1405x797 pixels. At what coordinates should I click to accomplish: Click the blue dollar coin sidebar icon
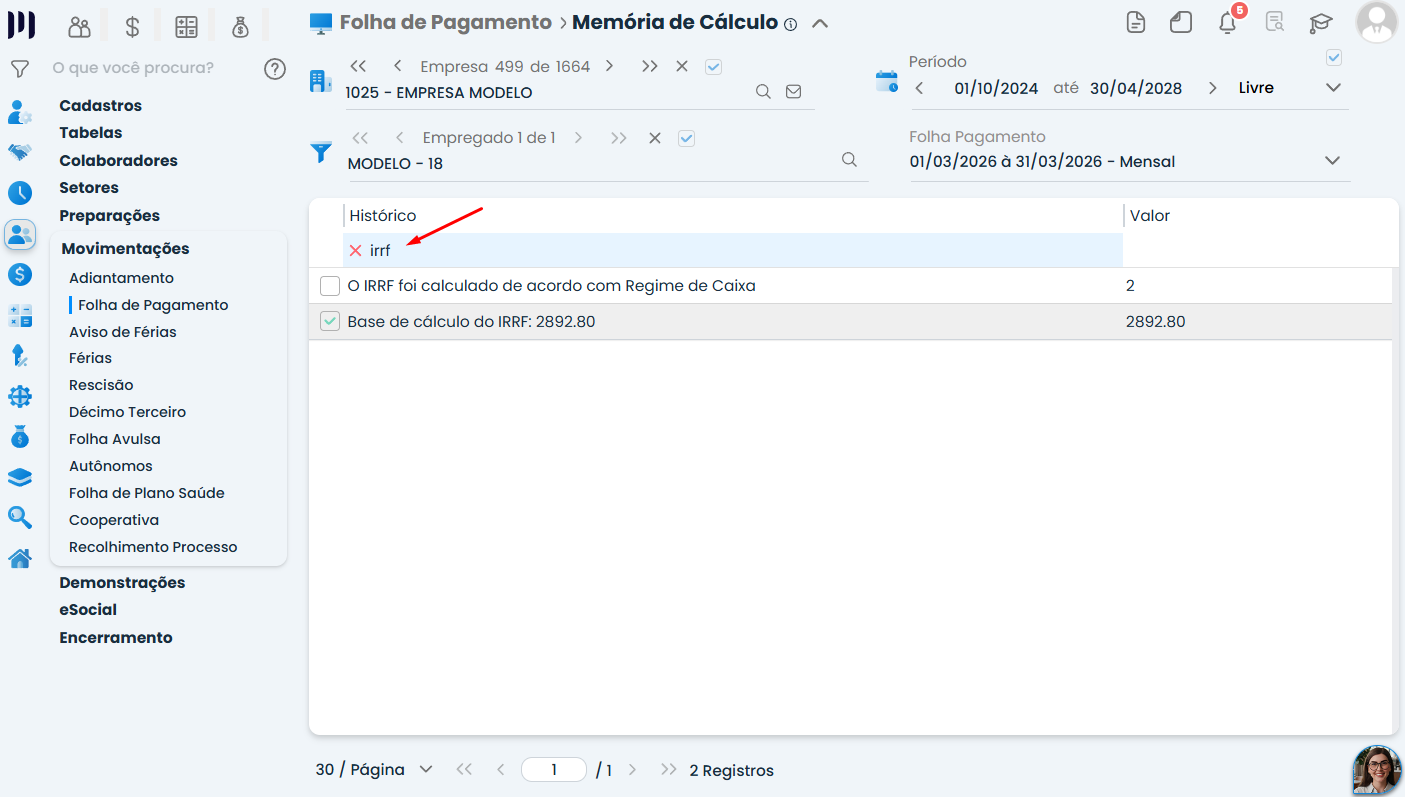[x=19, y=274]
